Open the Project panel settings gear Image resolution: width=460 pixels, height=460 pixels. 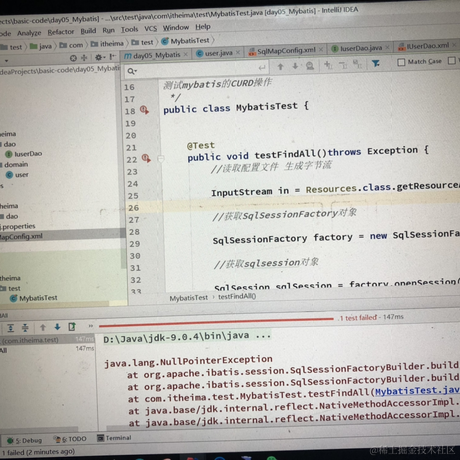pyautogui.click(x=99, y=57)
